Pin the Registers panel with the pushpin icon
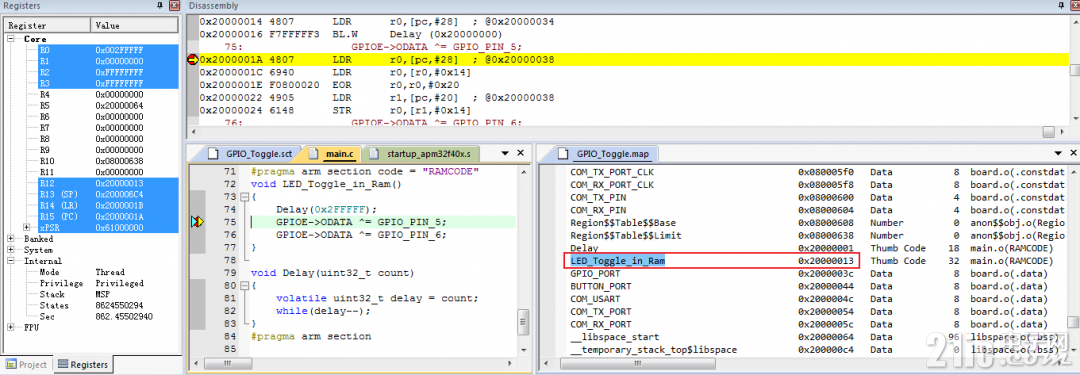This screenshot has width=1080, height=375. [x=159, y=5]
